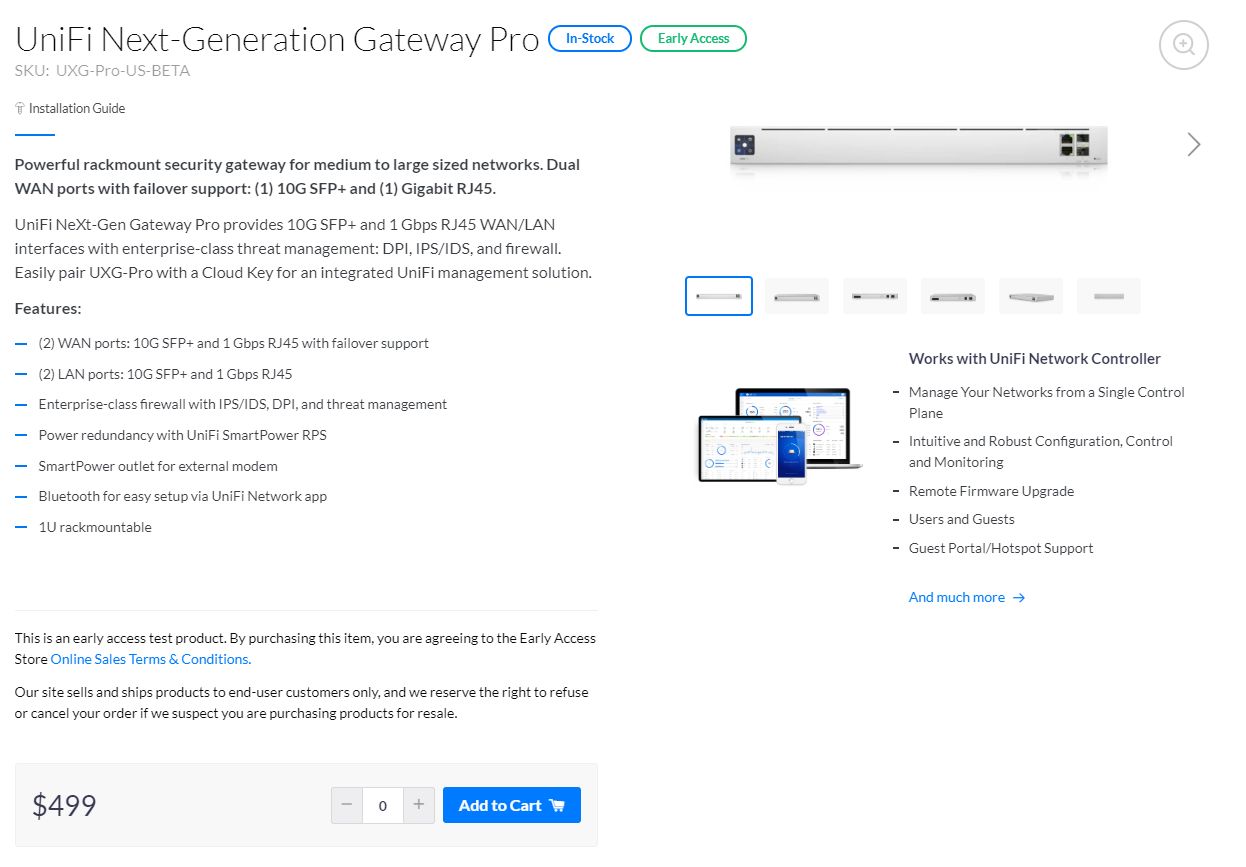Open the image zoom magnifier icon

(1183, 44)
